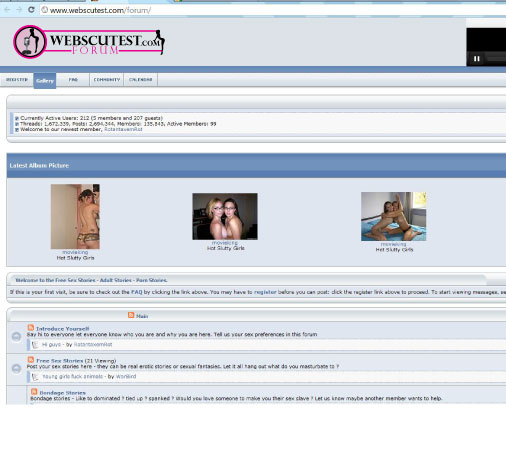
Task: Open the RSS icon next to Introduce Yourself
Action: [x=31, y=327]
